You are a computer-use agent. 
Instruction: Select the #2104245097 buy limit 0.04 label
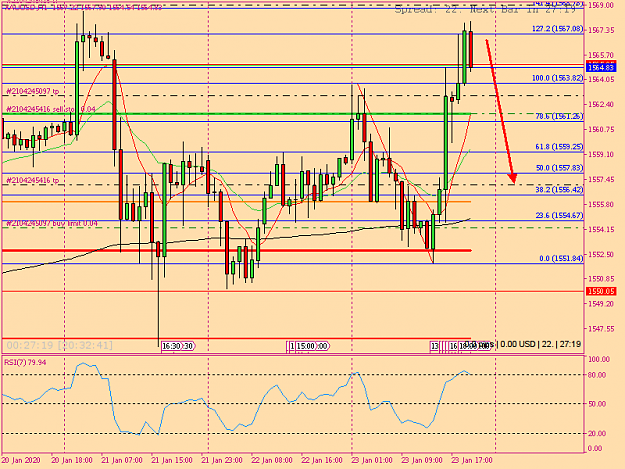(x=51, y=223)
